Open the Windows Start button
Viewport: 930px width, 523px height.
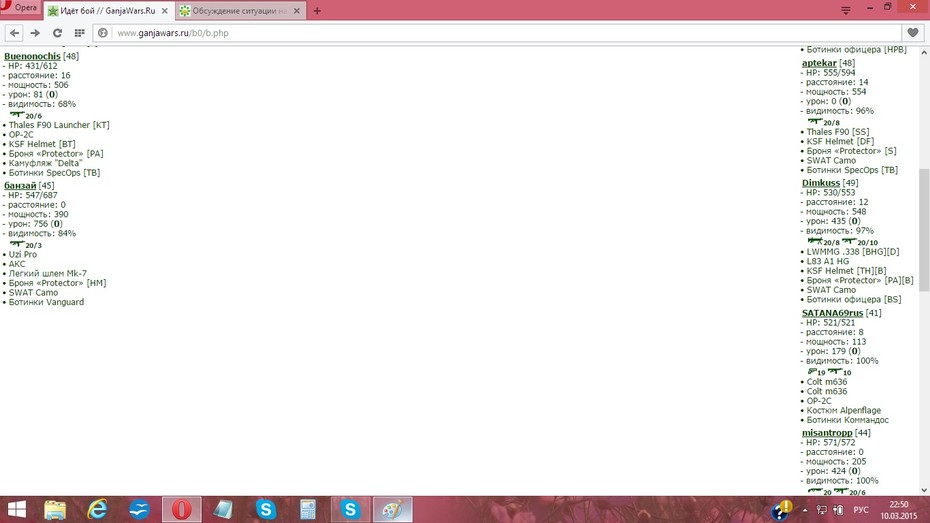(x=16, y=510)
